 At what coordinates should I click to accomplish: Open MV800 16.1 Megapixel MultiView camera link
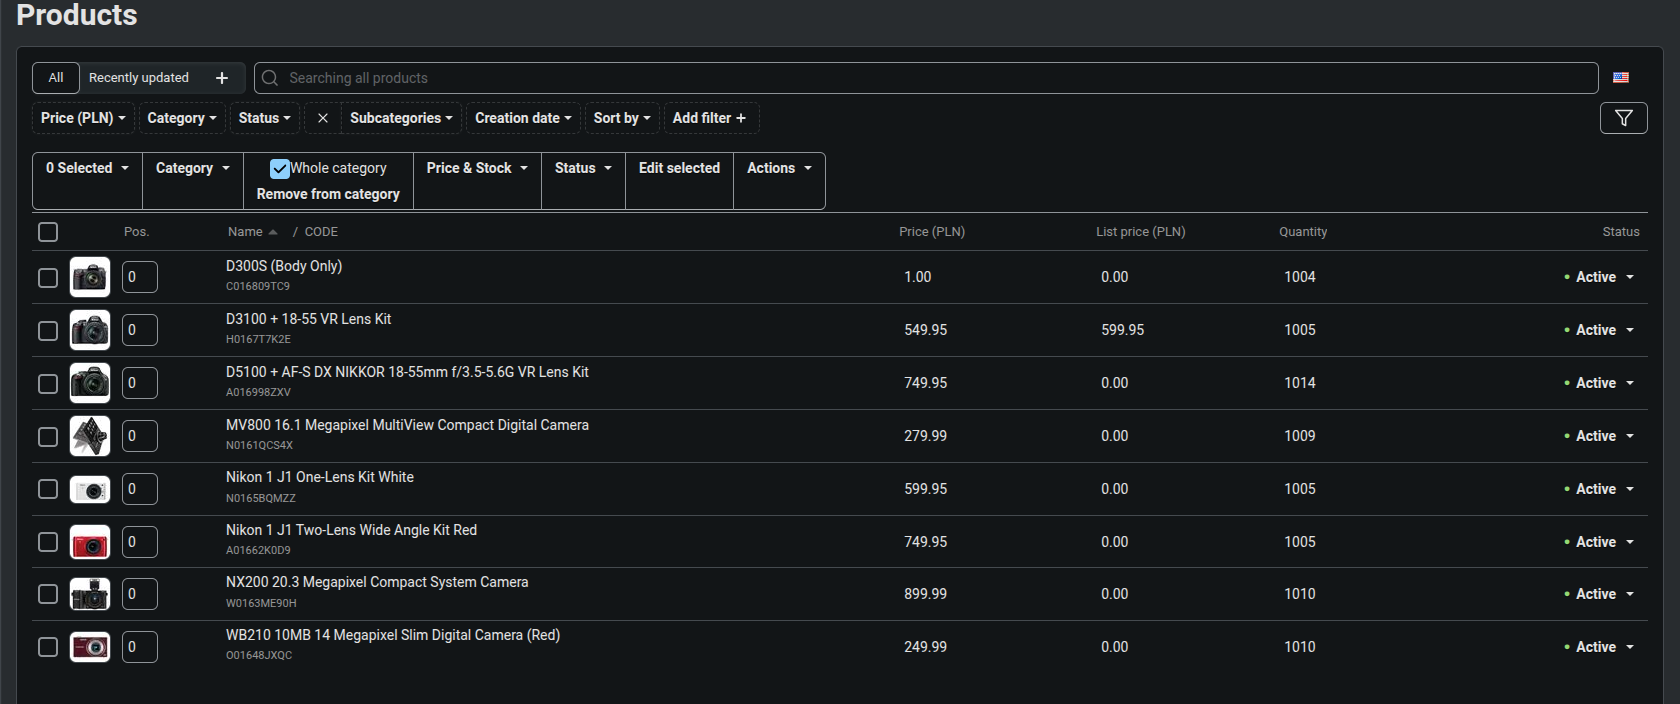tap(407, 425)
